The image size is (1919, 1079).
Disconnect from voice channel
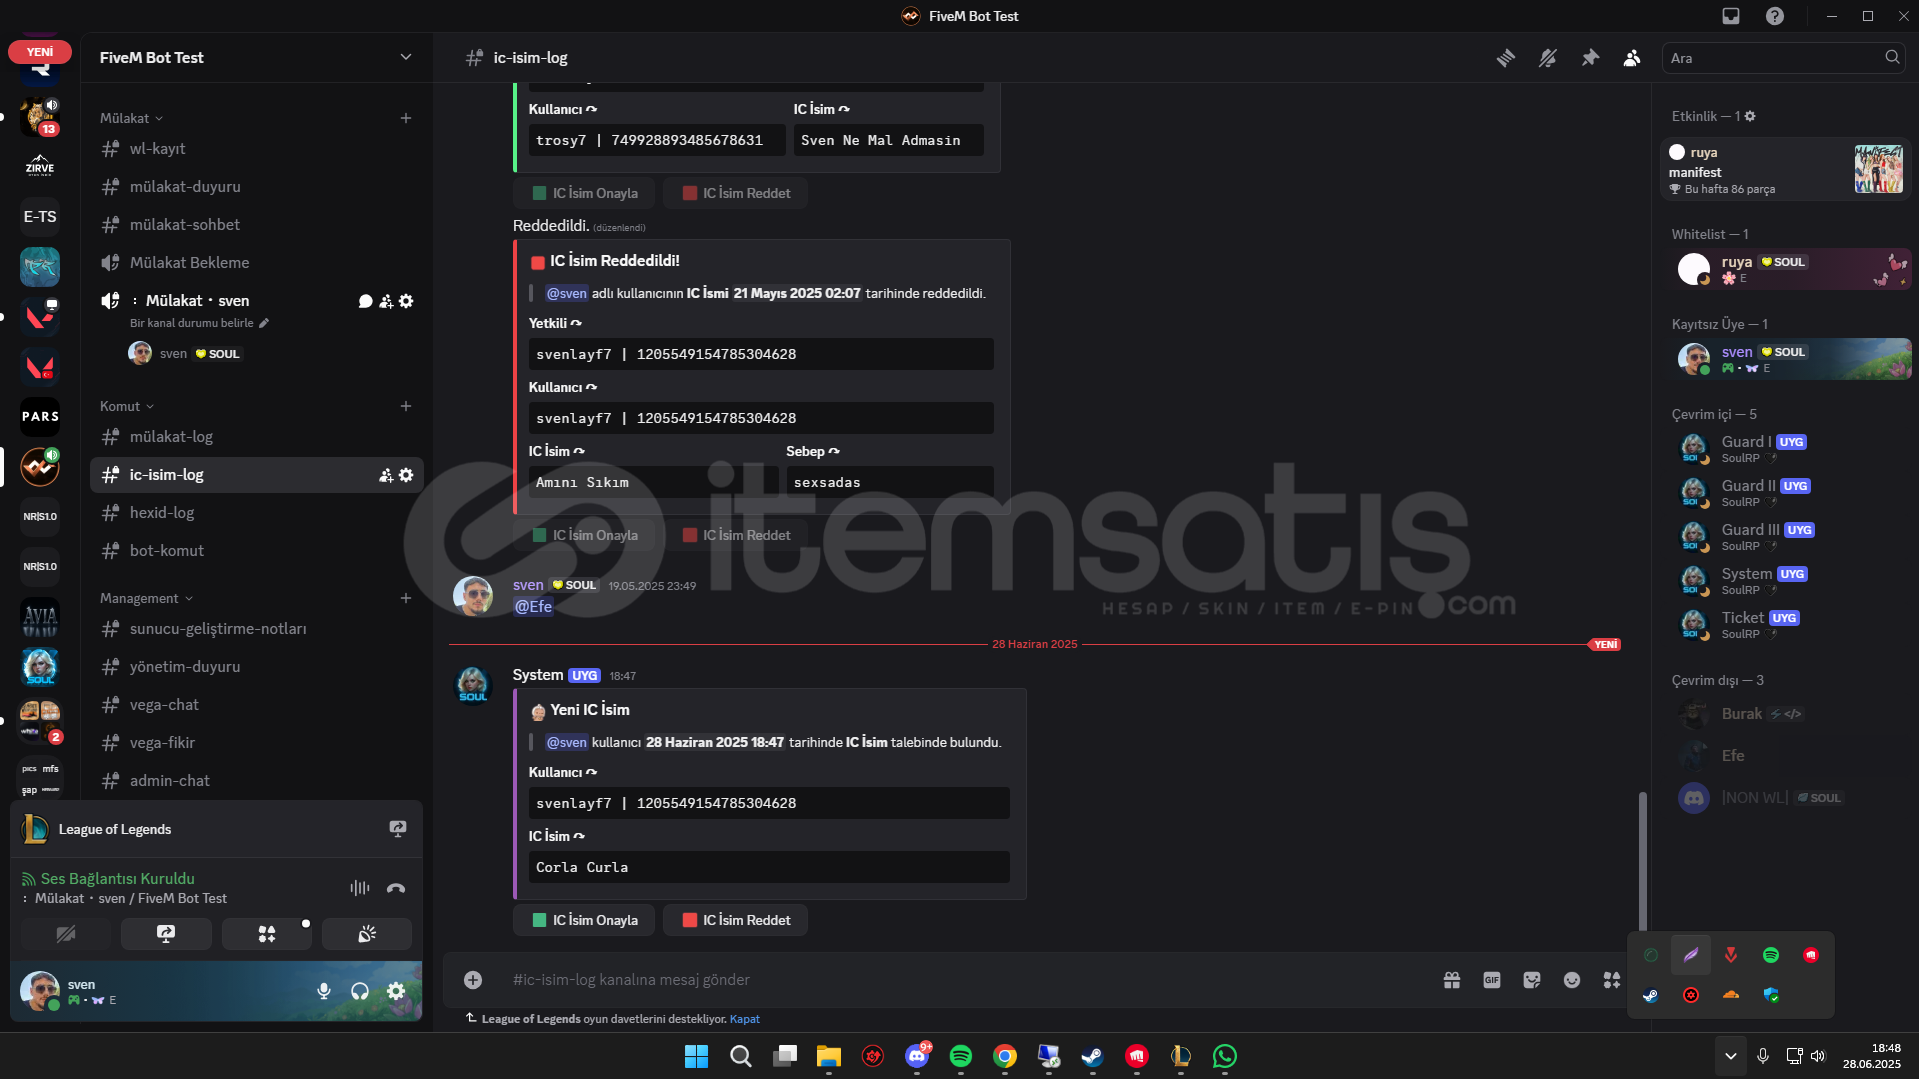(396, 888)
